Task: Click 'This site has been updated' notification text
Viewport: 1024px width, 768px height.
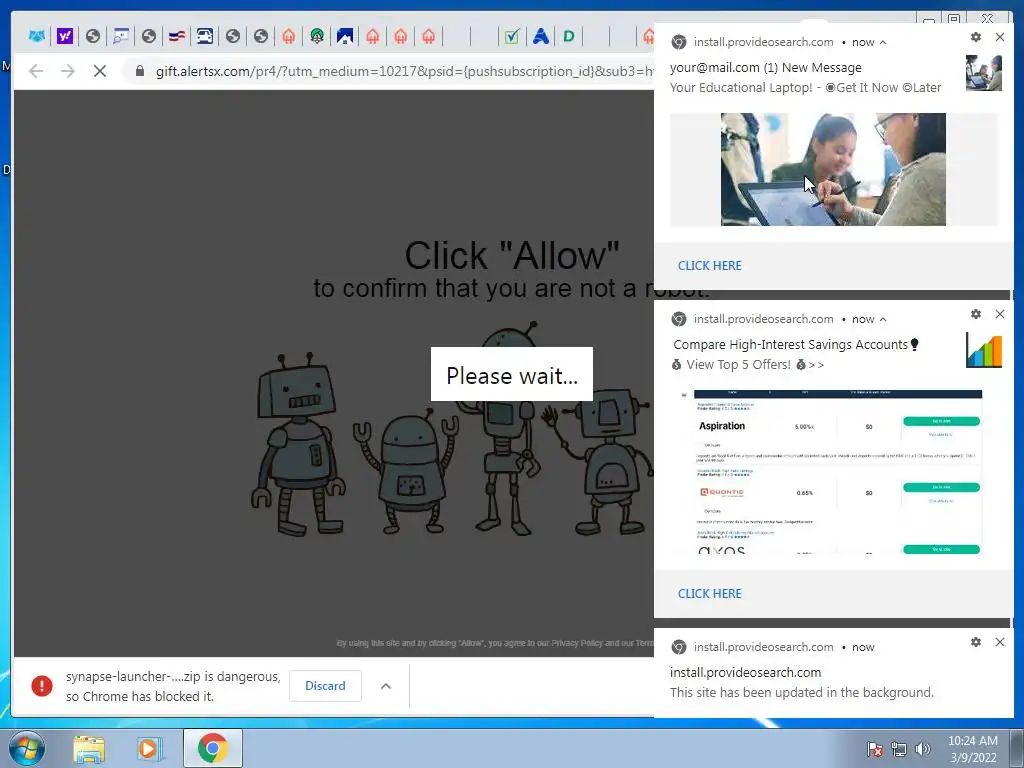Action: point(801,692)
